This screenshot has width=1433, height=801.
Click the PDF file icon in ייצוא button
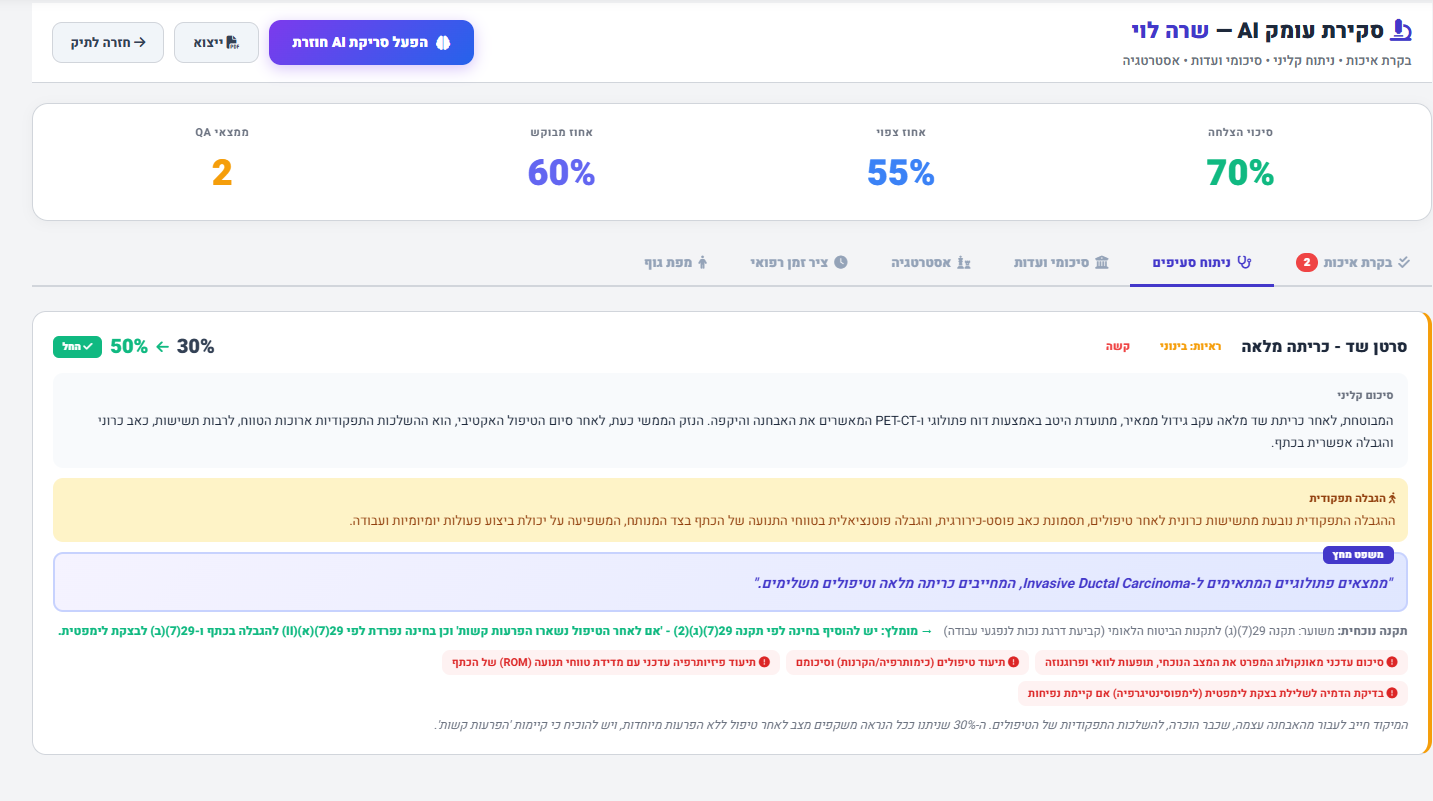point(232,43)
